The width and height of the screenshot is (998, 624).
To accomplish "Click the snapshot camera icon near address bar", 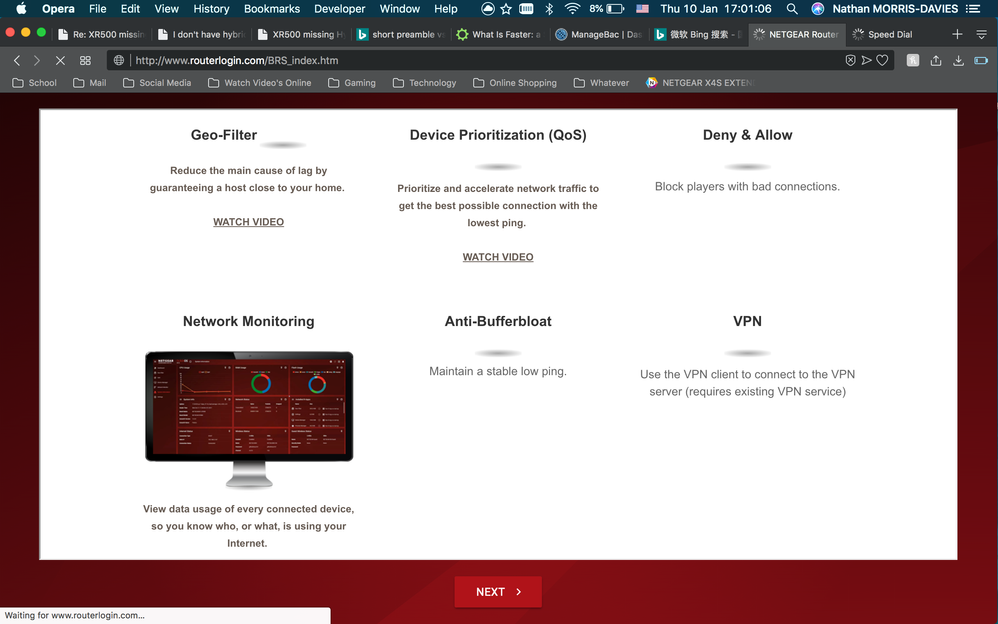I will [x=912, y=60].
